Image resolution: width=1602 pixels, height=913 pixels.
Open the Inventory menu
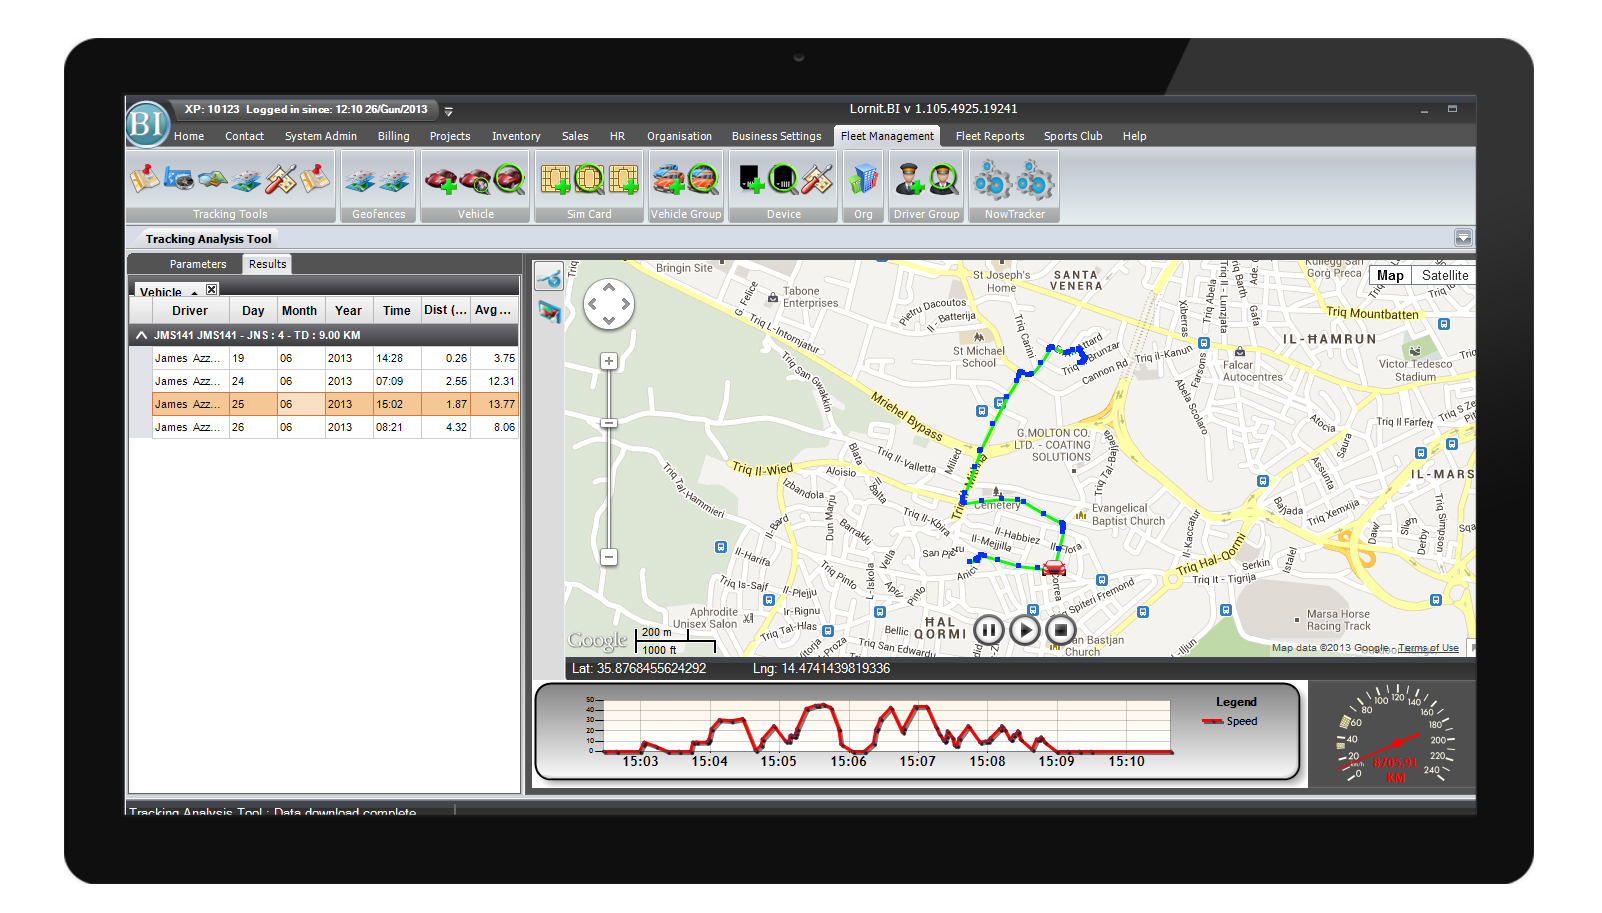coord(516,136)
